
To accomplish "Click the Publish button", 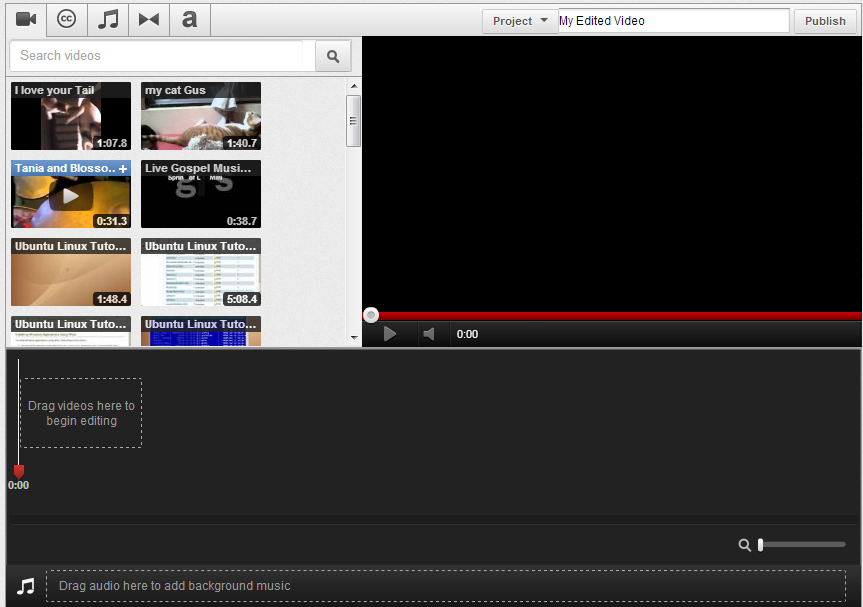I will point(825,21).
